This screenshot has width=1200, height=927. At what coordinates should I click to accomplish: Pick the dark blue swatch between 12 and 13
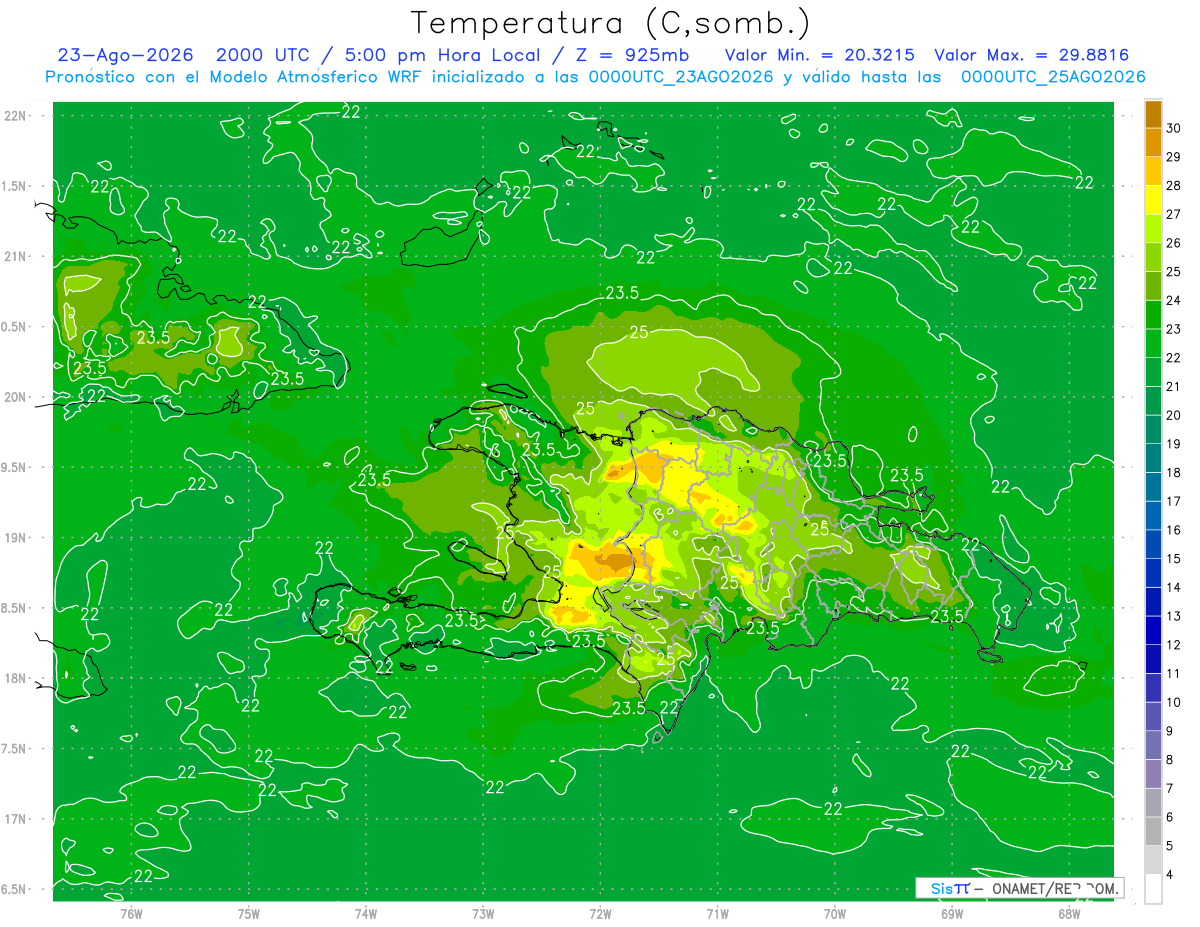(1153, 631)
